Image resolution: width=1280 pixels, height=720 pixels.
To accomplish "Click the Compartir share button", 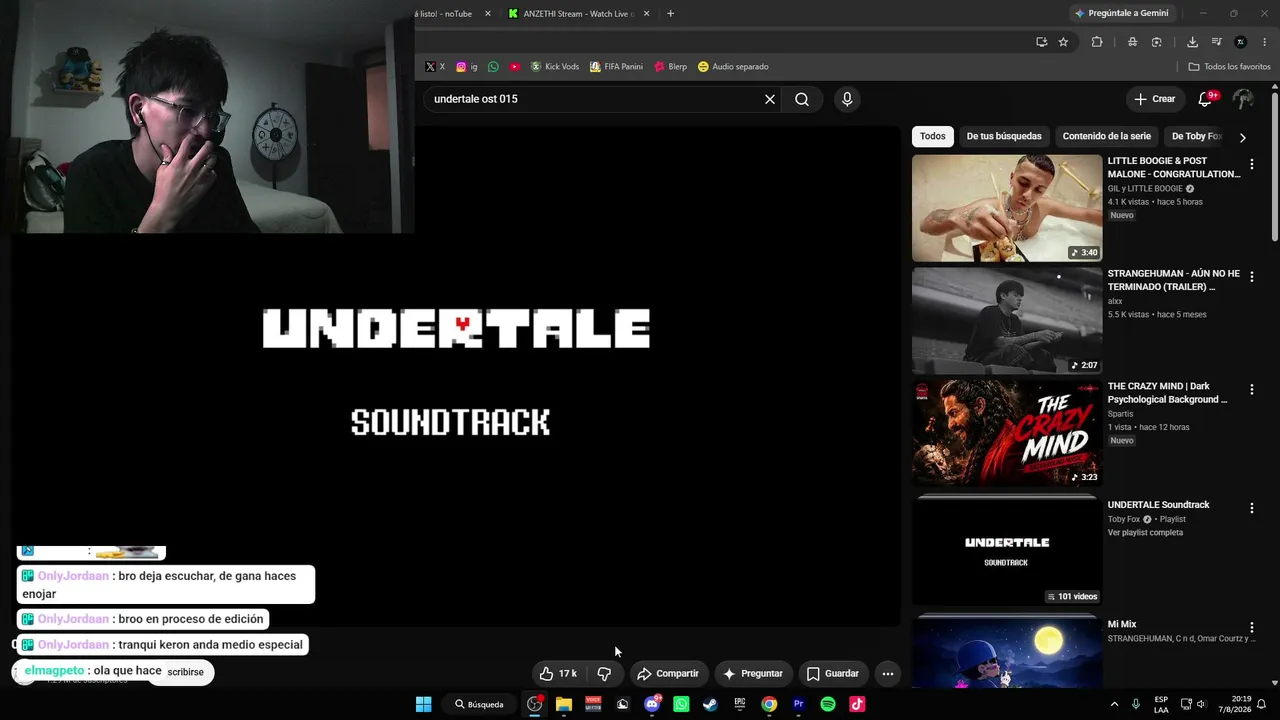I will tap(668, 674).
